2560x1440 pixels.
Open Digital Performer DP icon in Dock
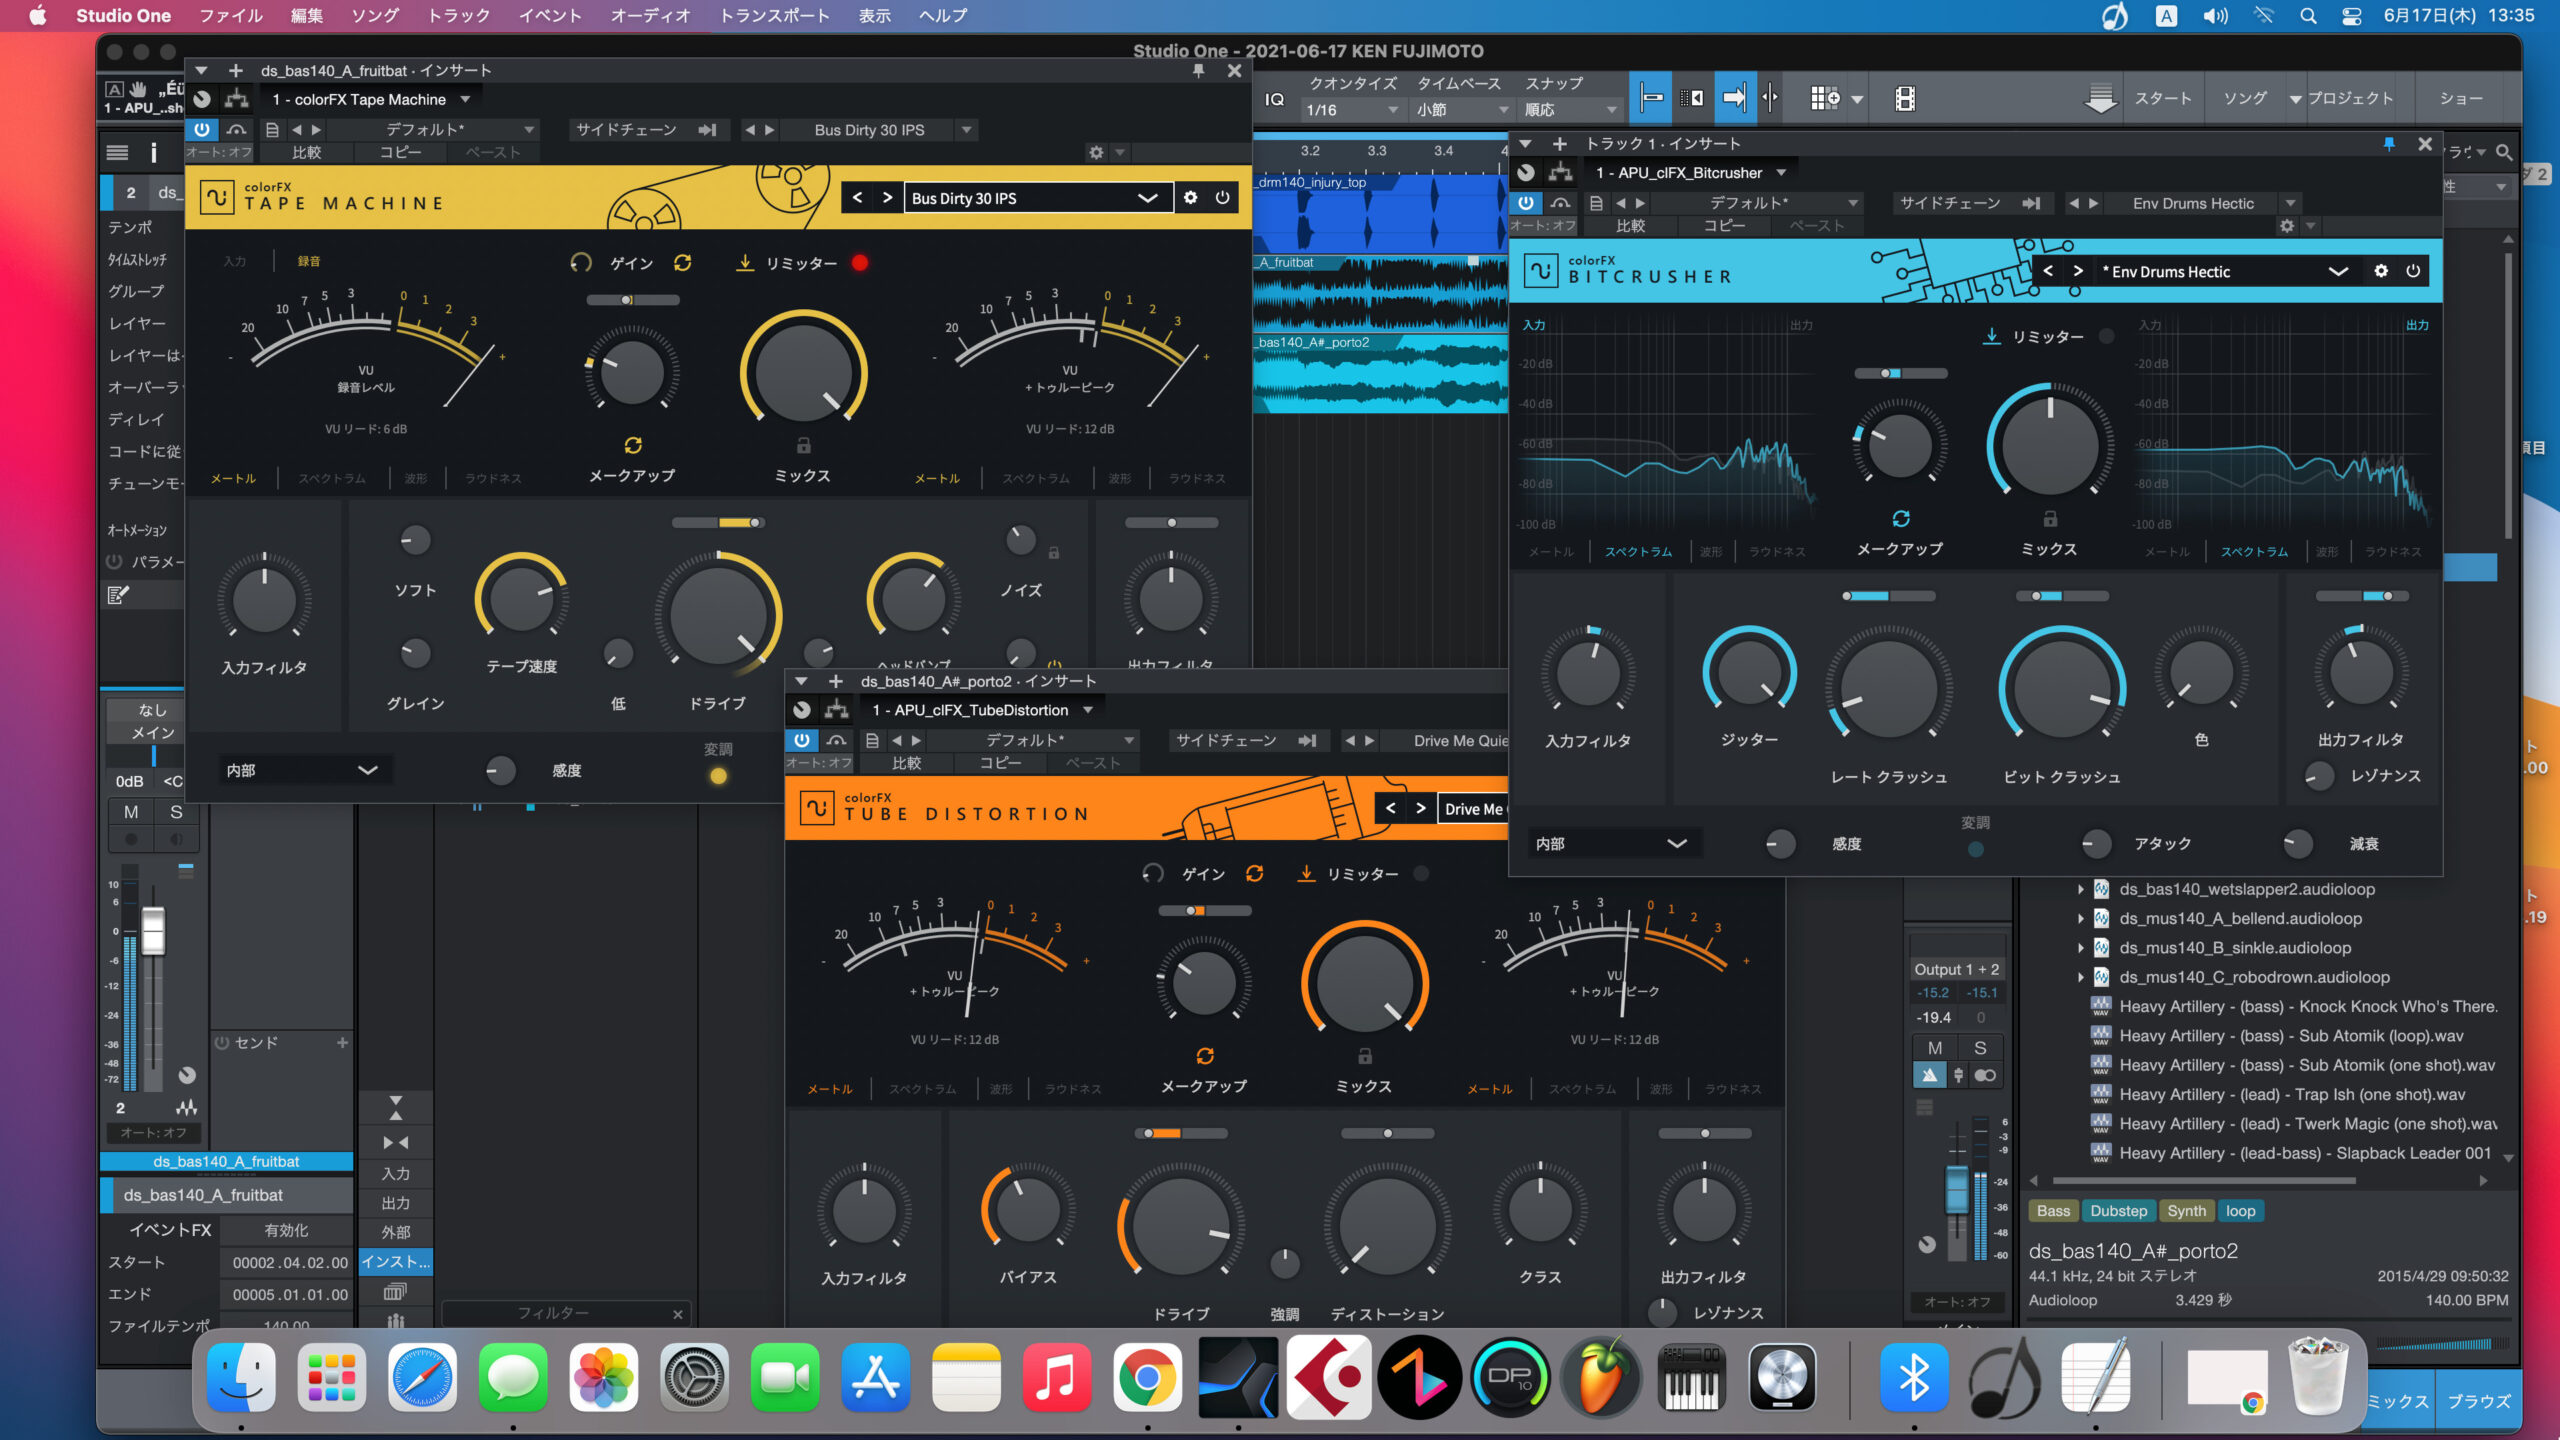(1510, 1377)
